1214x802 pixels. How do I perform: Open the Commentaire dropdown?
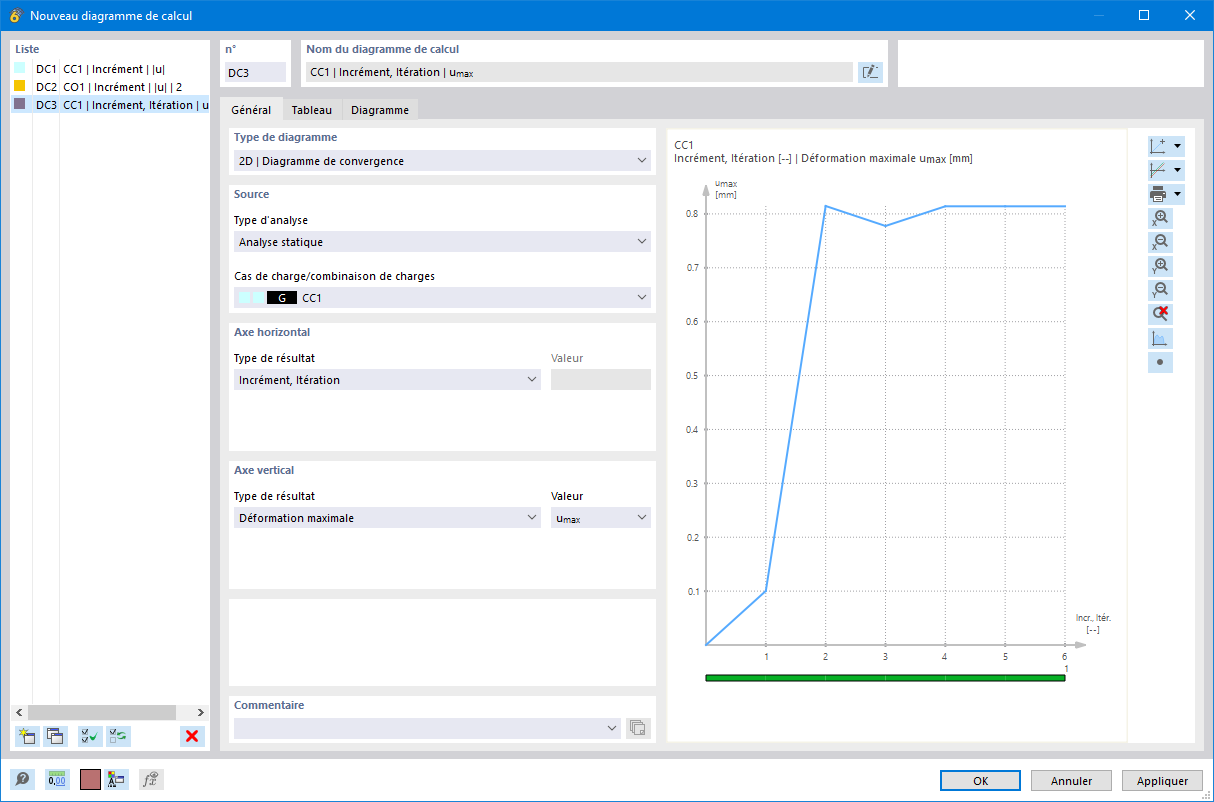point(428,728)
